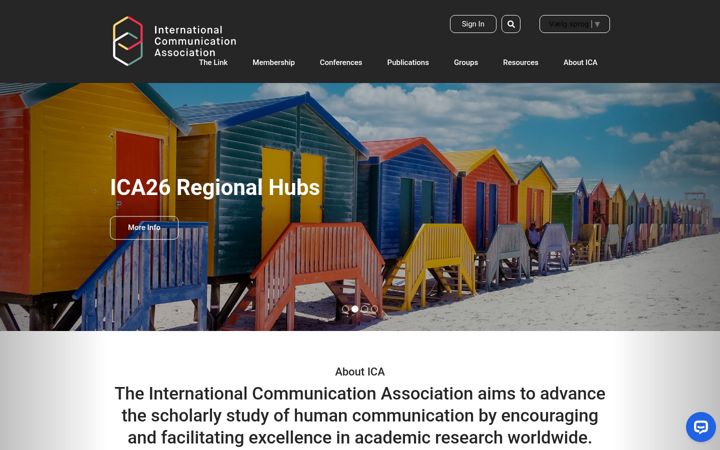720x450 pixels.
Task: Open the blue live chat bubble icon
Action: pos(701,427)
